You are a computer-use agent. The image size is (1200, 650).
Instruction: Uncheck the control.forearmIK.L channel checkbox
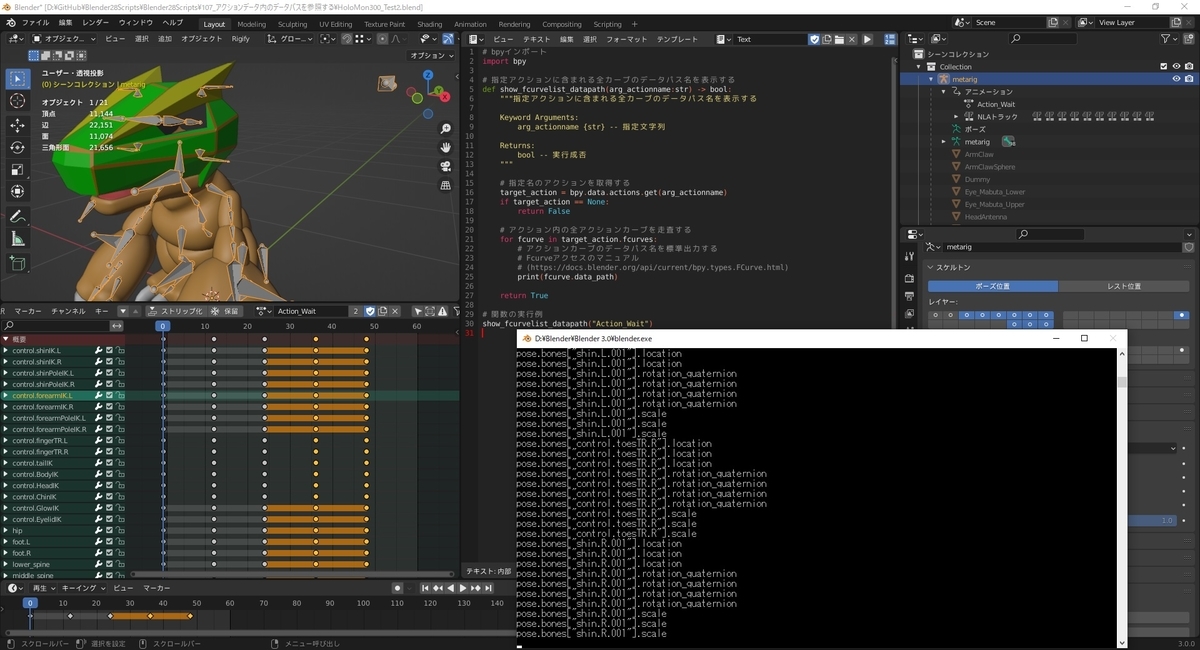pos(109,395)
